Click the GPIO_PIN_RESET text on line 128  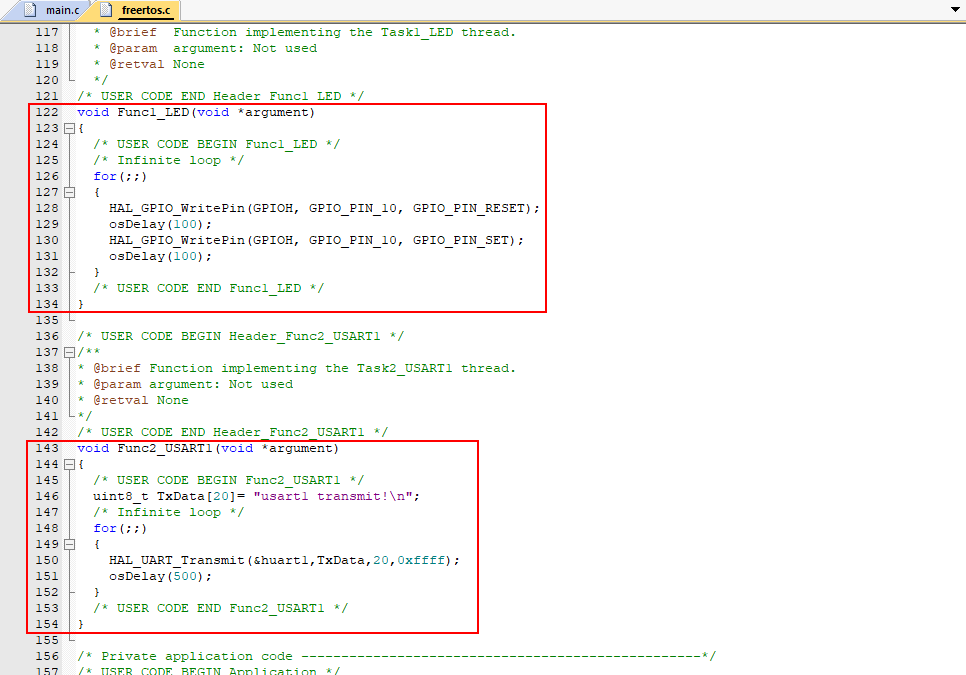(x=468, y=208)
